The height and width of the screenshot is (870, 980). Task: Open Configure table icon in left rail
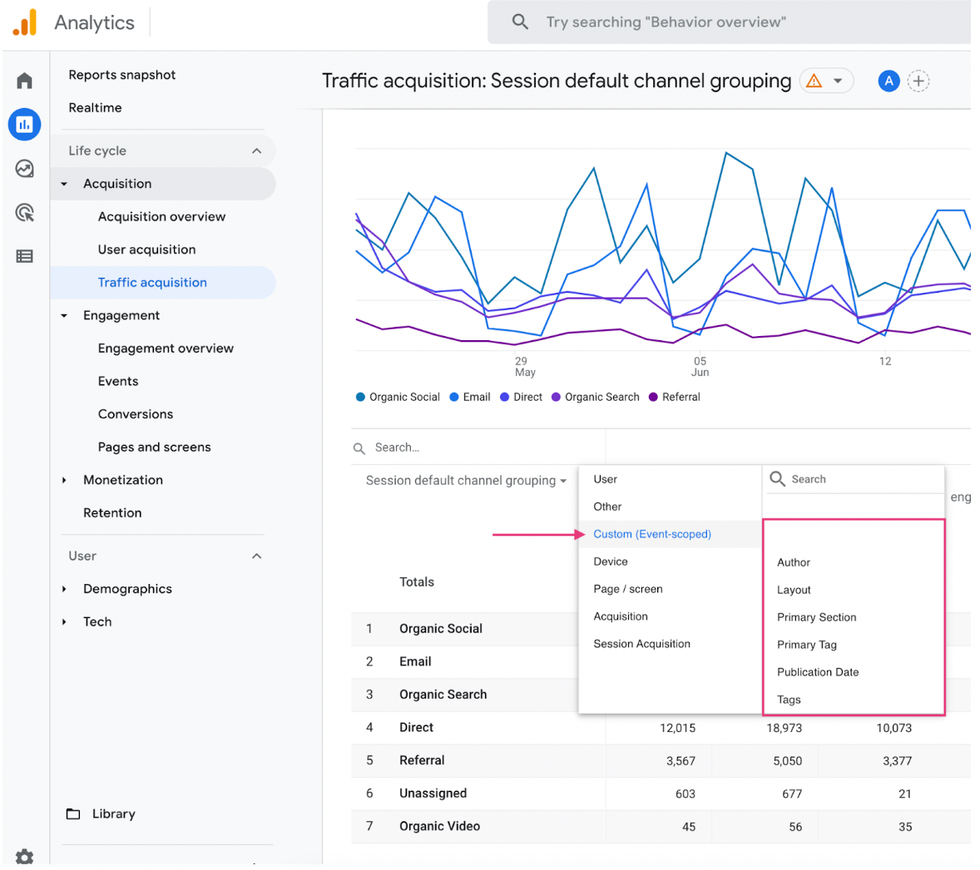[25, 257]
